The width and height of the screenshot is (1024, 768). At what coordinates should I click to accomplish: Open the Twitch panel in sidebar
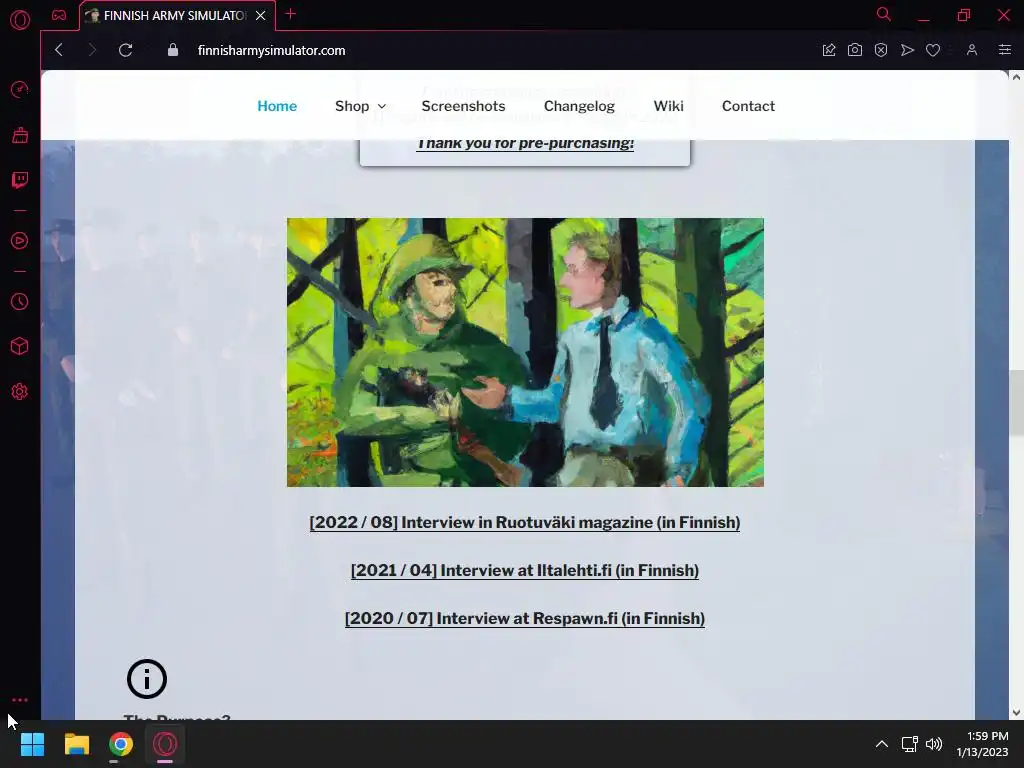(20, 180)
